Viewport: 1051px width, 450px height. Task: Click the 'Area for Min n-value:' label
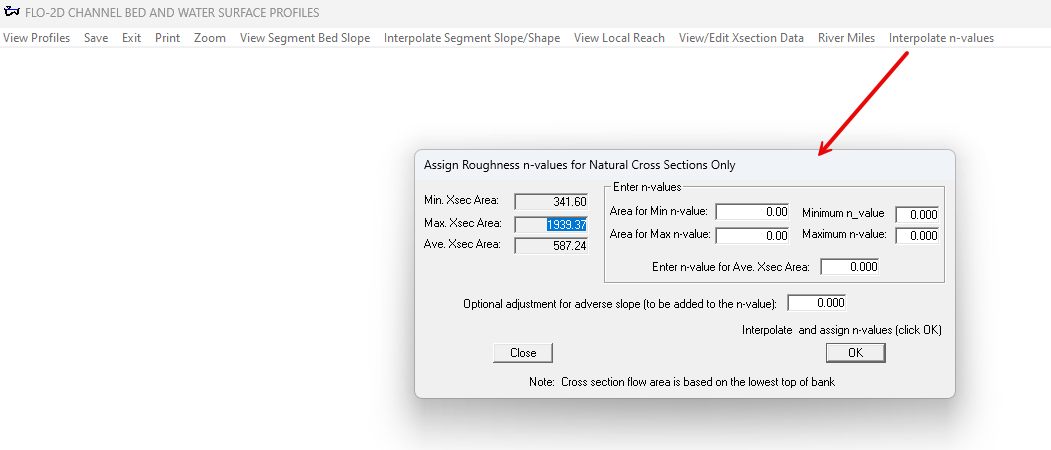pos(659,211)
